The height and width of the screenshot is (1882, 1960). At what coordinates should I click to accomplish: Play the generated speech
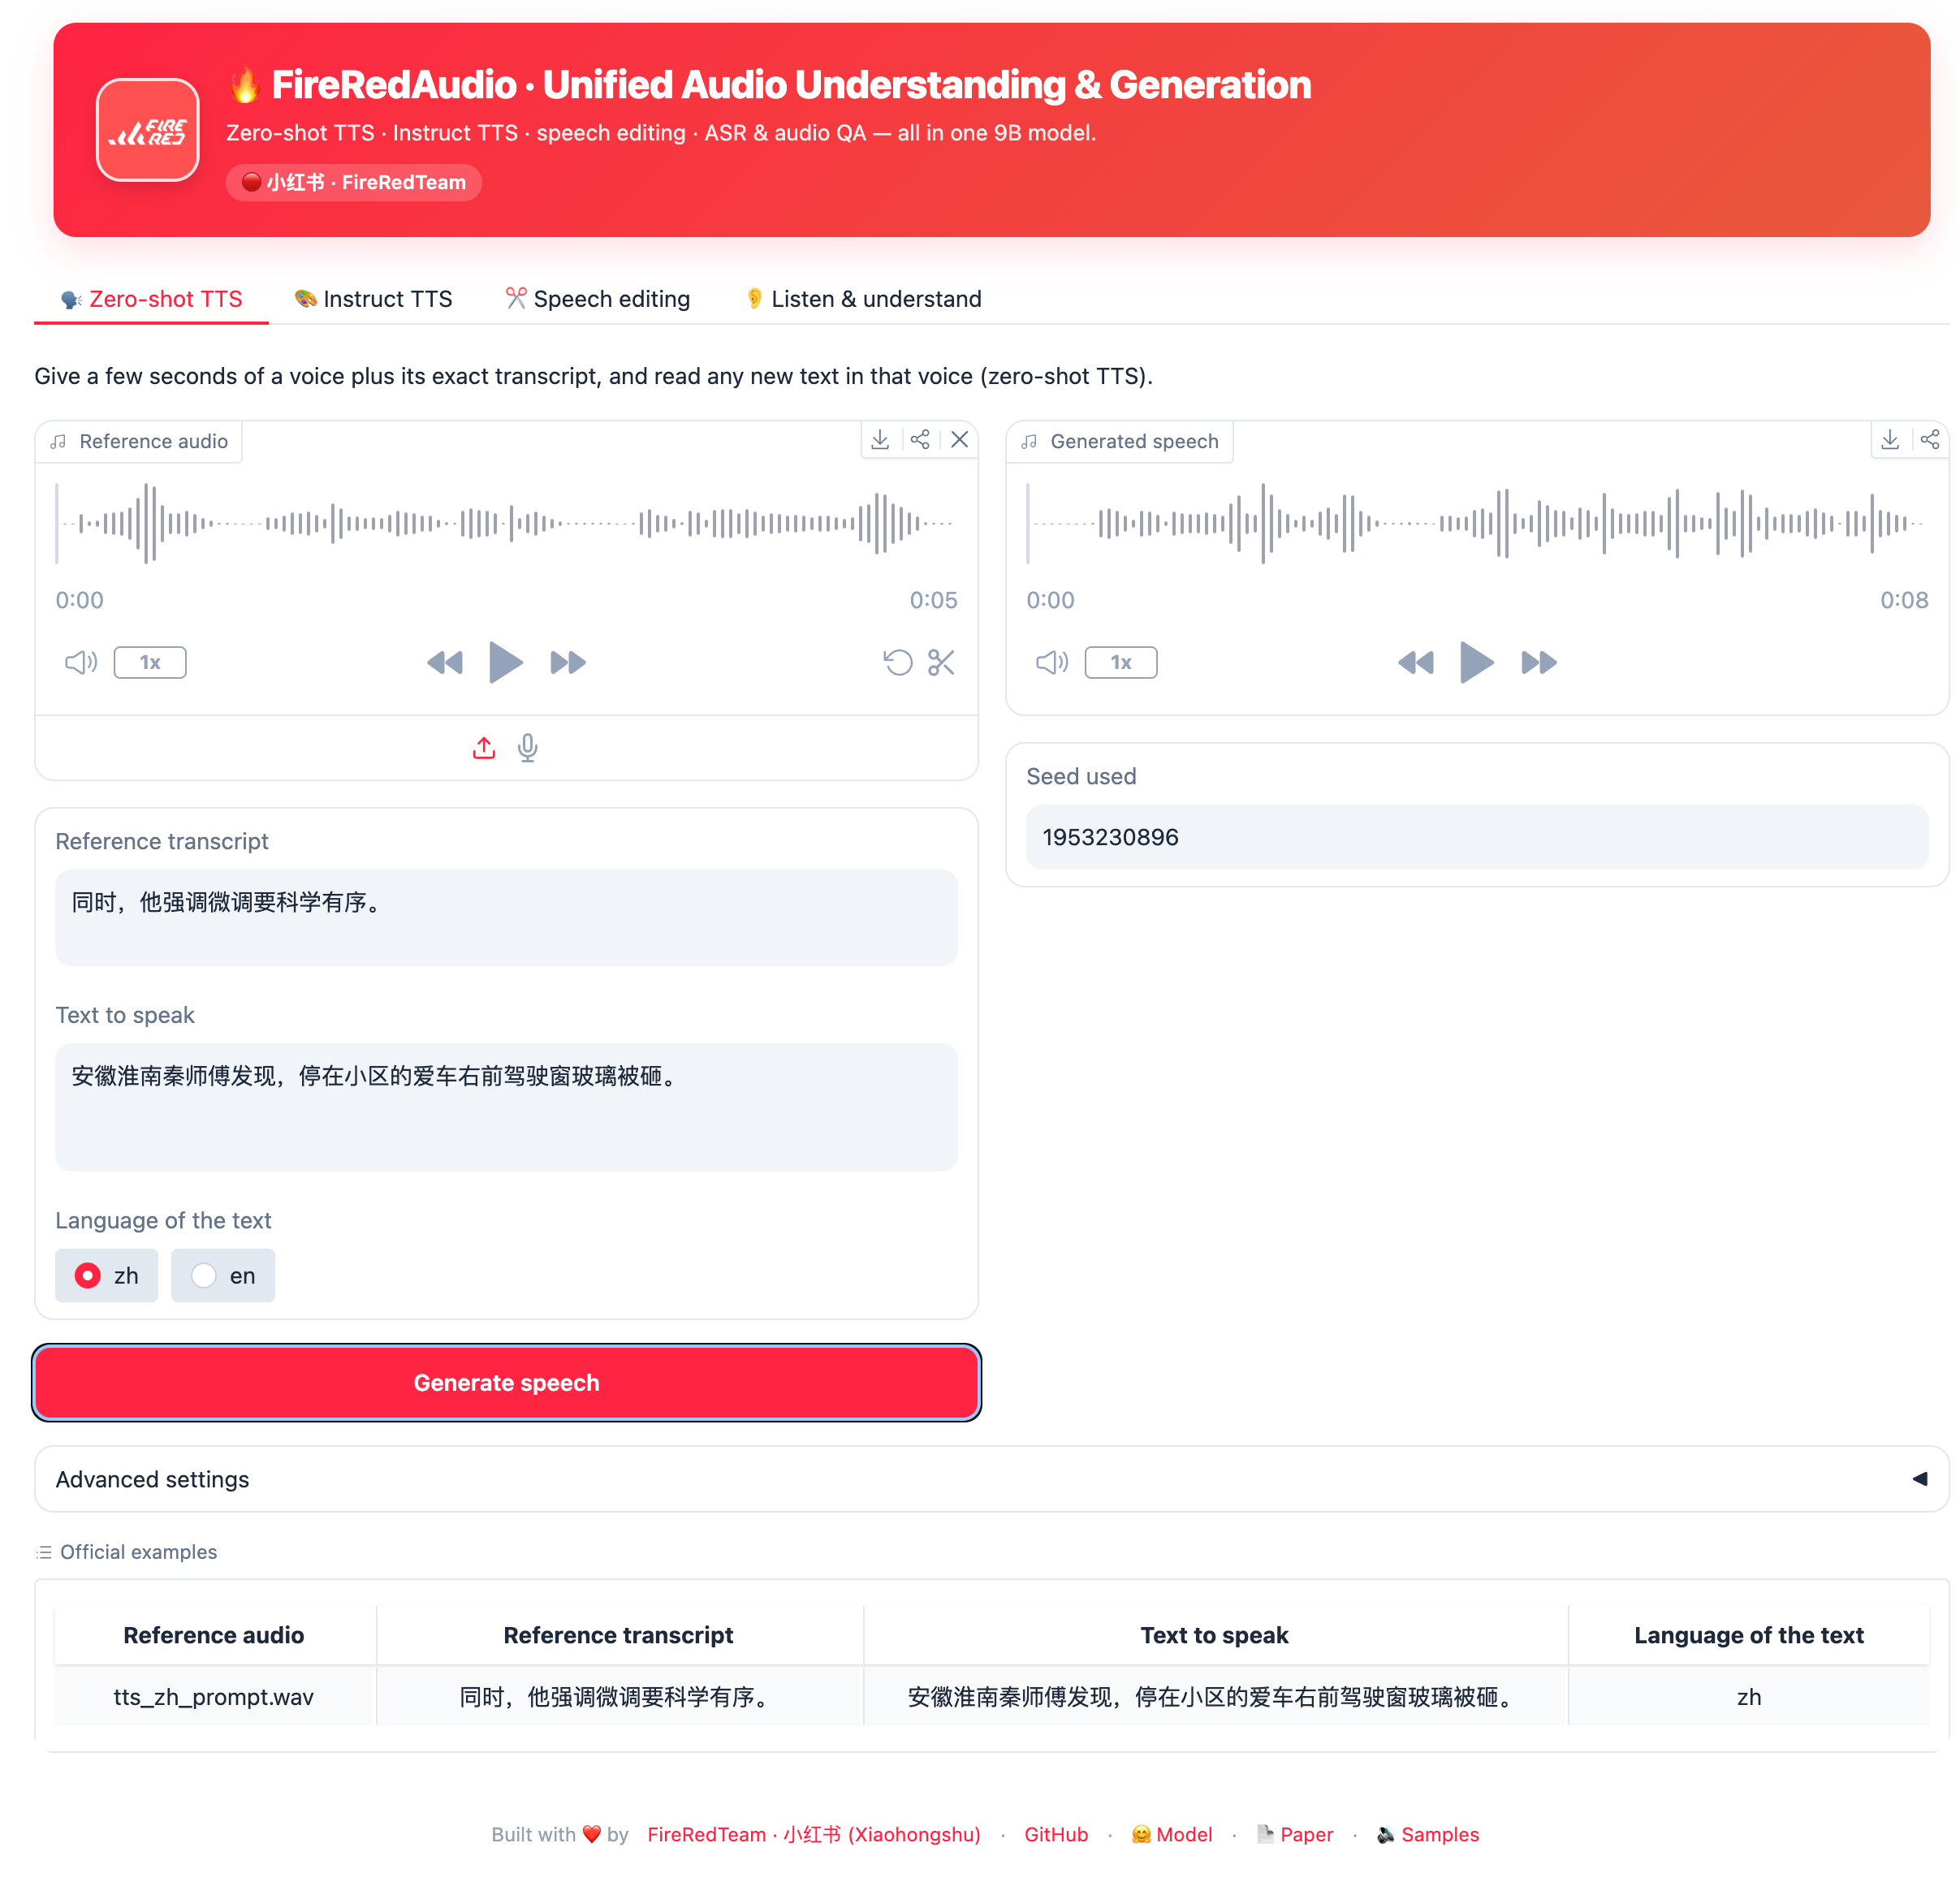pyautogui.click(x=1477, y=662)
